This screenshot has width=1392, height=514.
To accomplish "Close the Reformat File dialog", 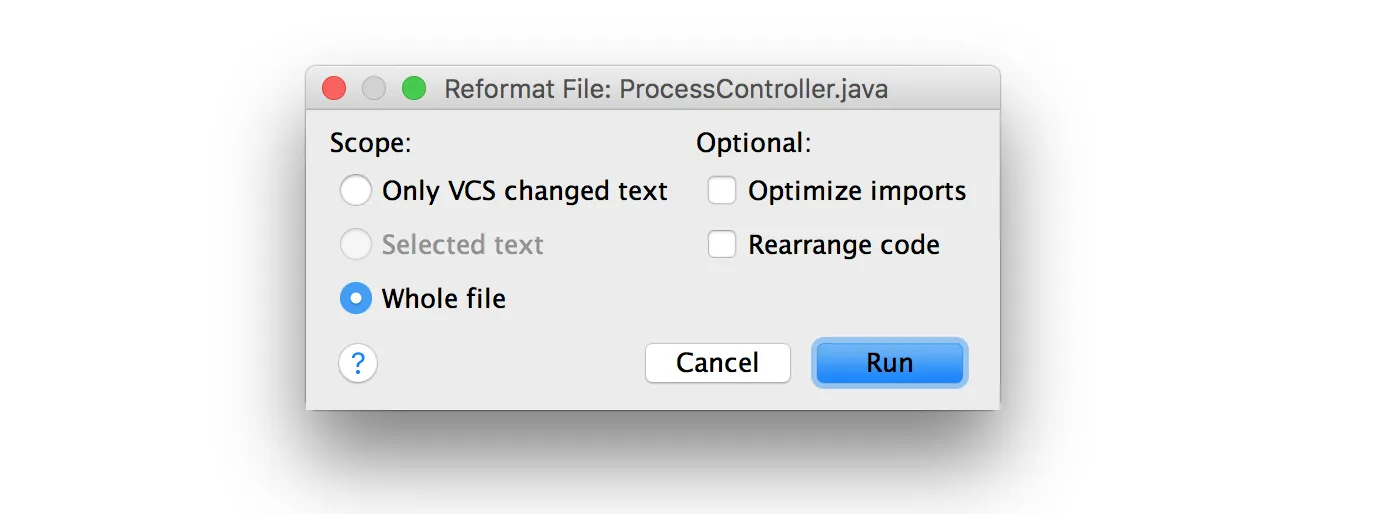I will (x=334, y=89).
